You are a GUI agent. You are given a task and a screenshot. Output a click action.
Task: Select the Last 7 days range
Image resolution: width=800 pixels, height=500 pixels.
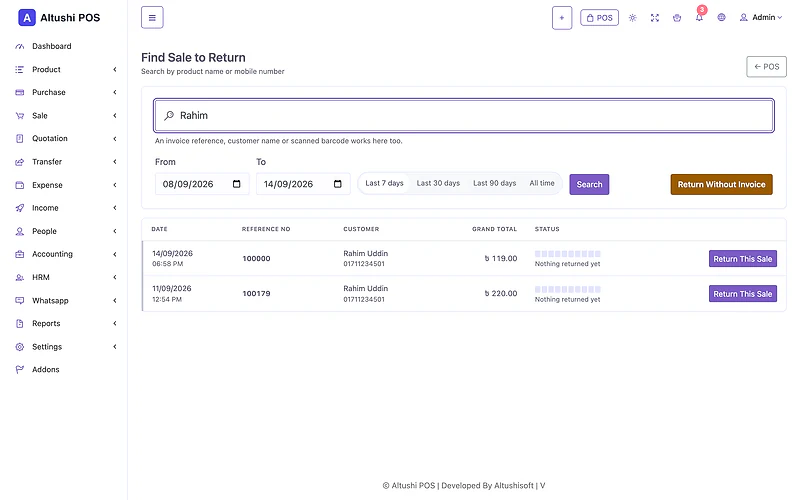(384, 183)
